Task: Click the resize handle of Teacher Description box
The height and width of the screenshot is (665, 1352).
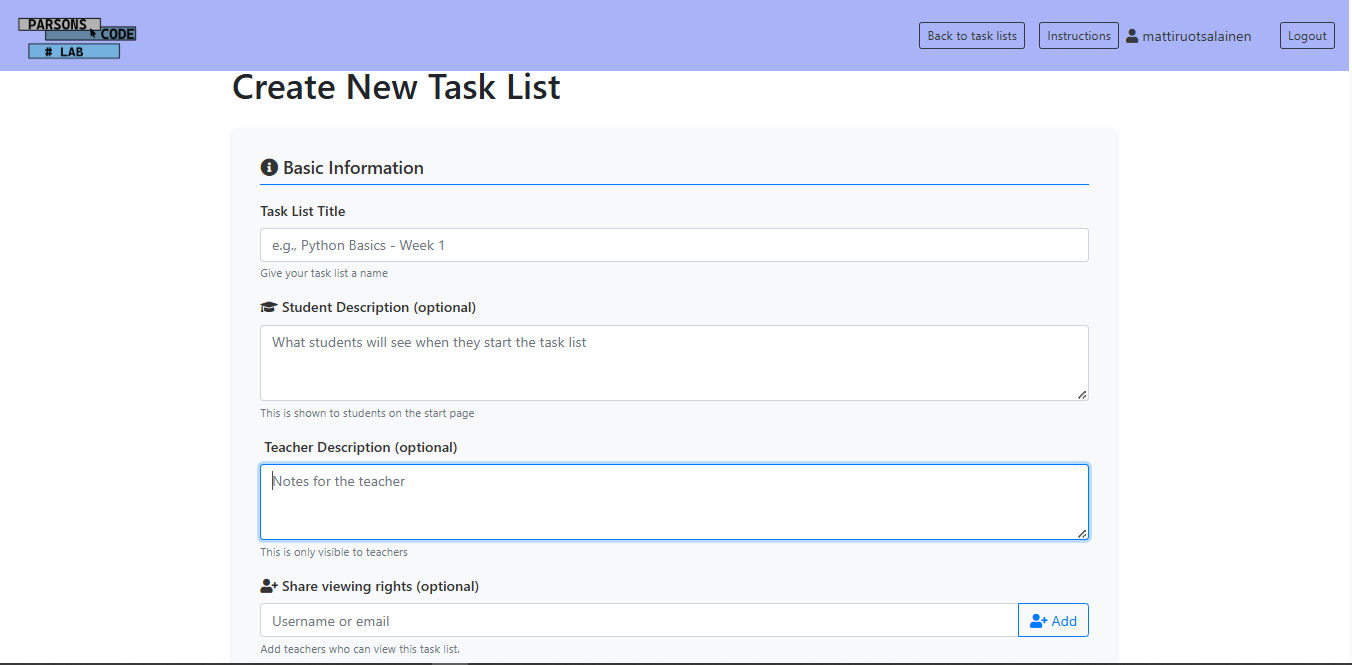Action: tap(1083, 536)
